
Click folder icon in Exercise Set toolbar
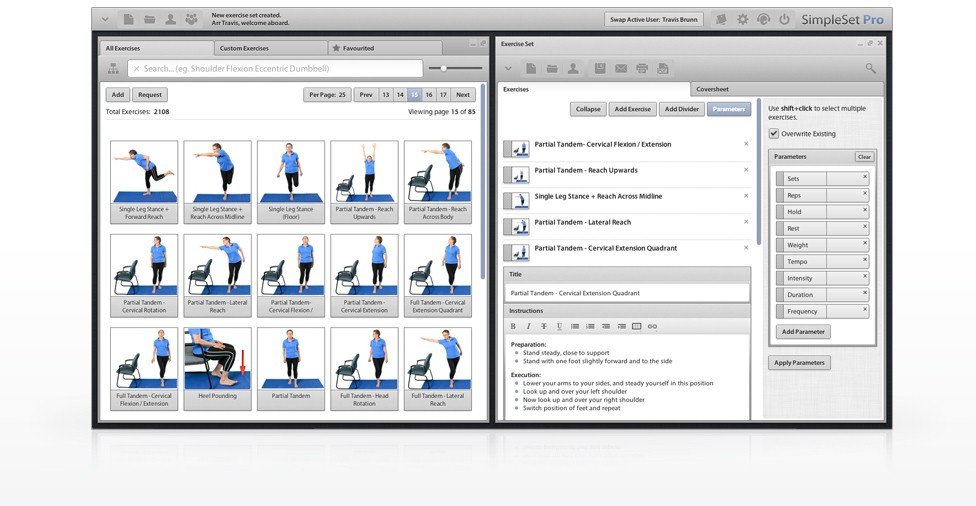(x=552, y=68)
